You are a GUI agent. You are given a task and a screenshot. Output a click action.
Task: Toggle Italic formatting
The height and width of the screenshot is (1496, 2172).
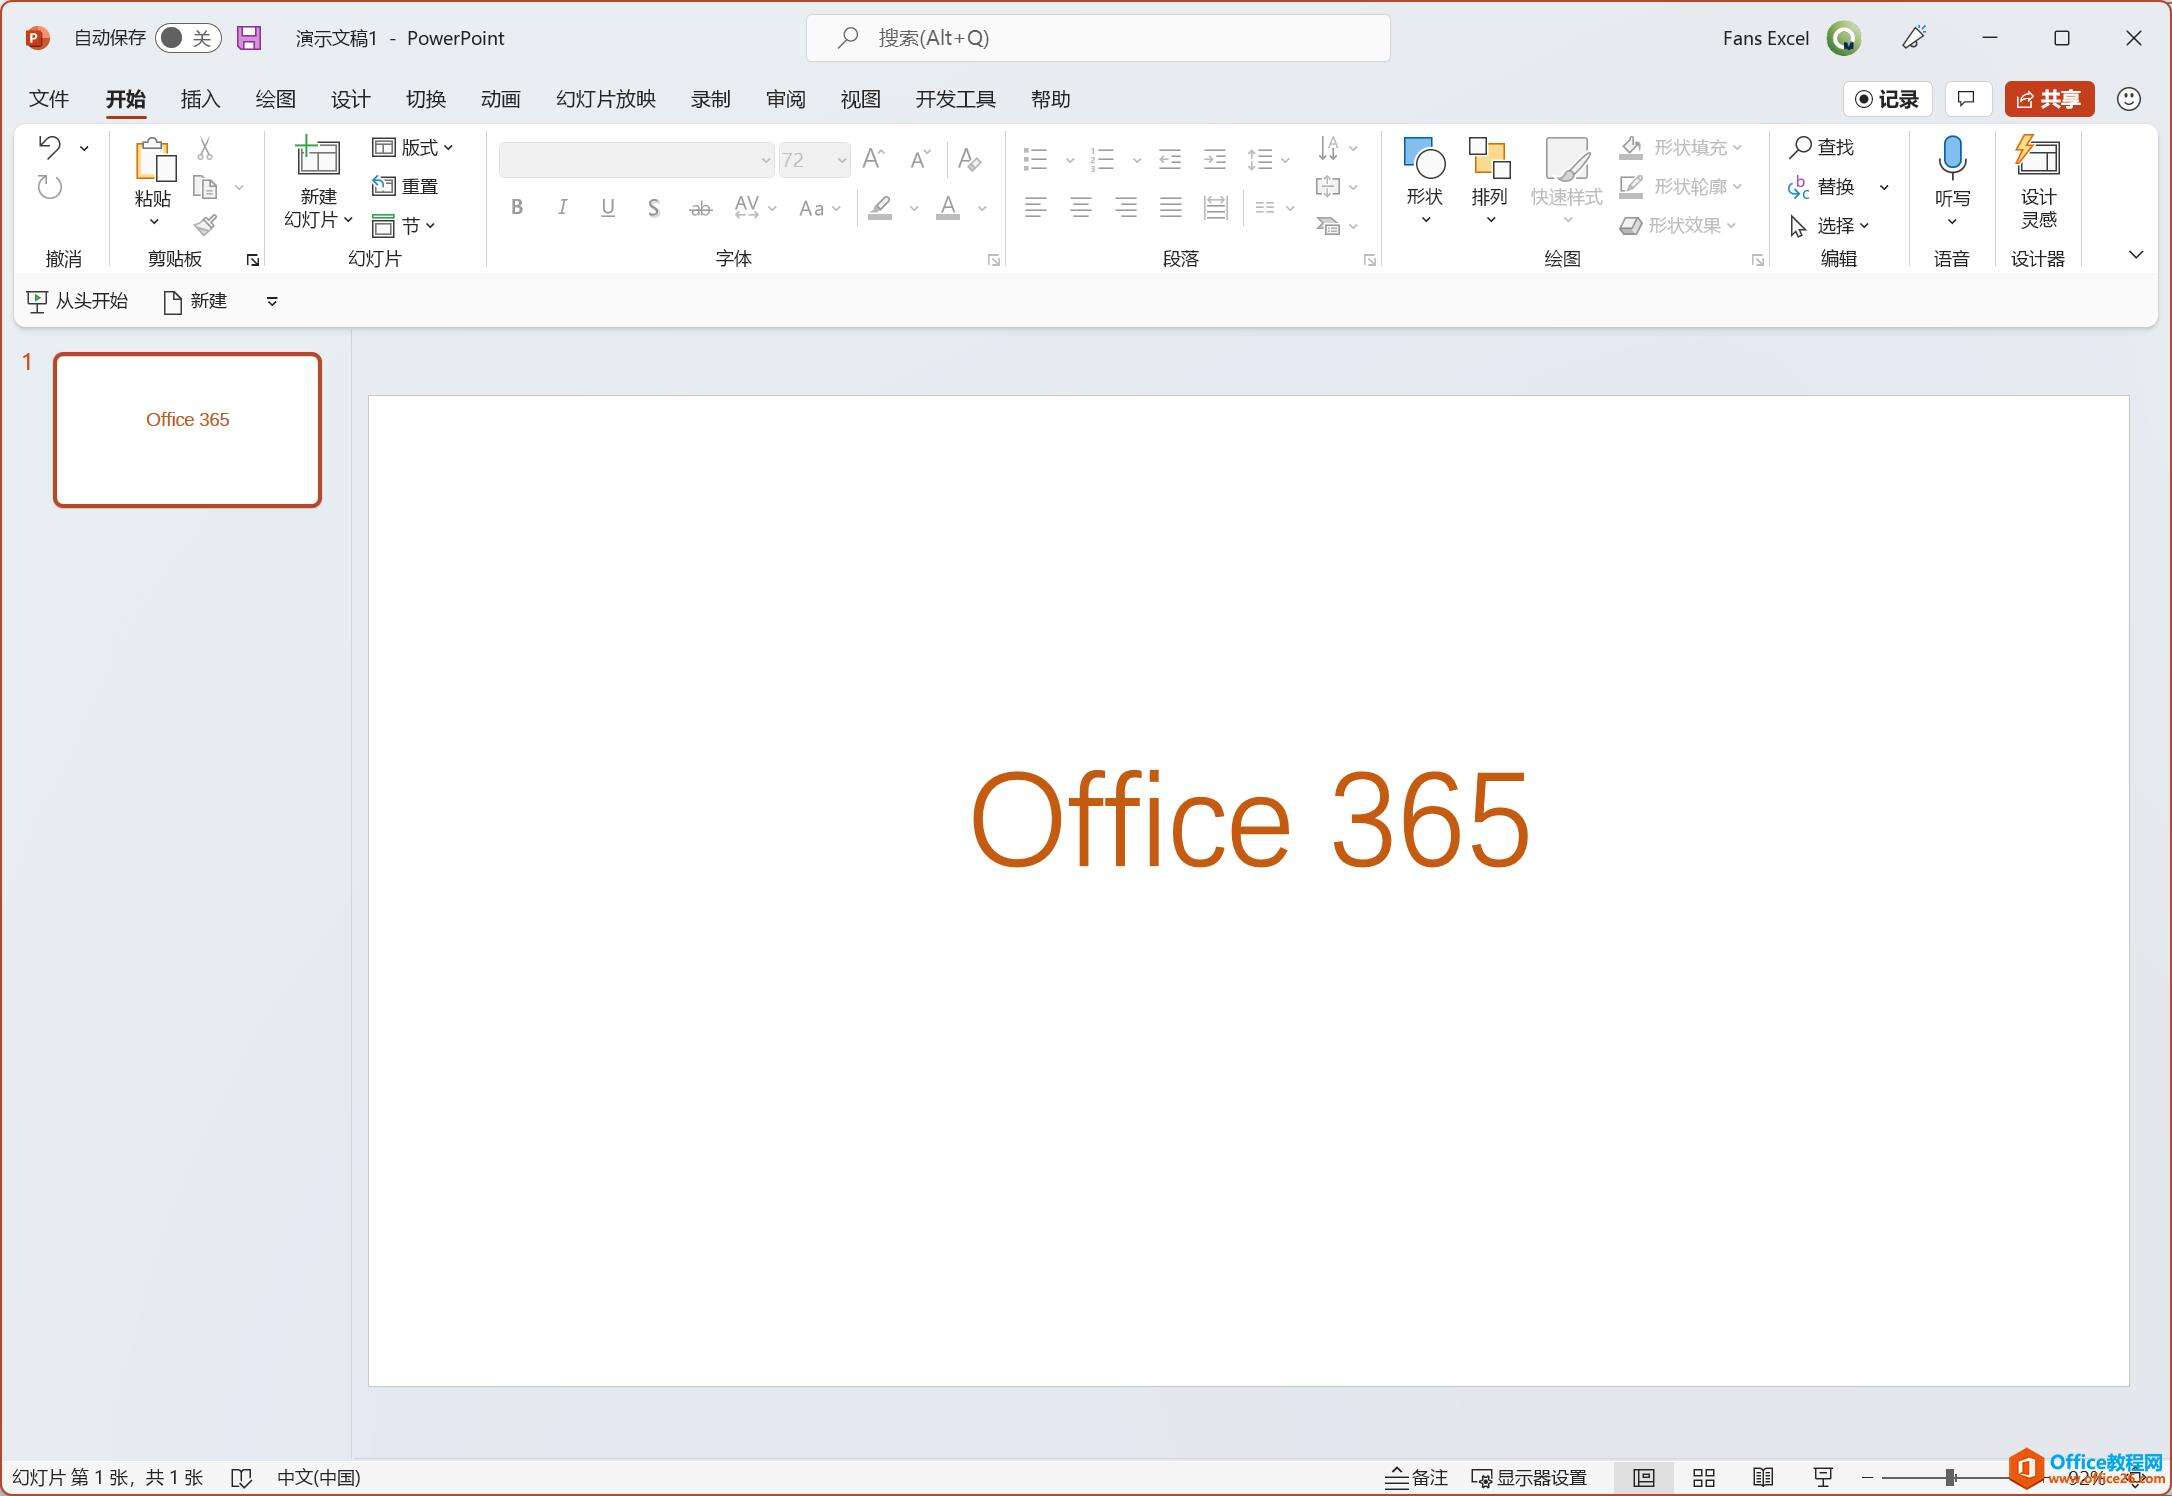point(563,208)
